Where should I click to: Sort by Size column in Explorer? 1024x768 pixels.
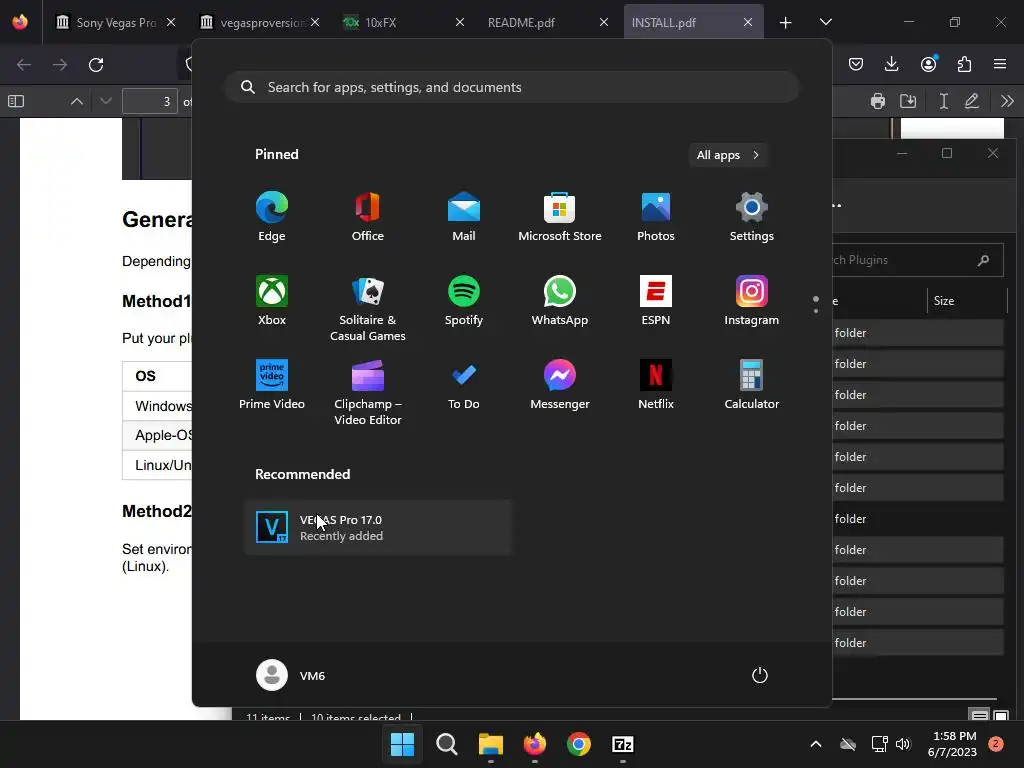click(967, 301)
